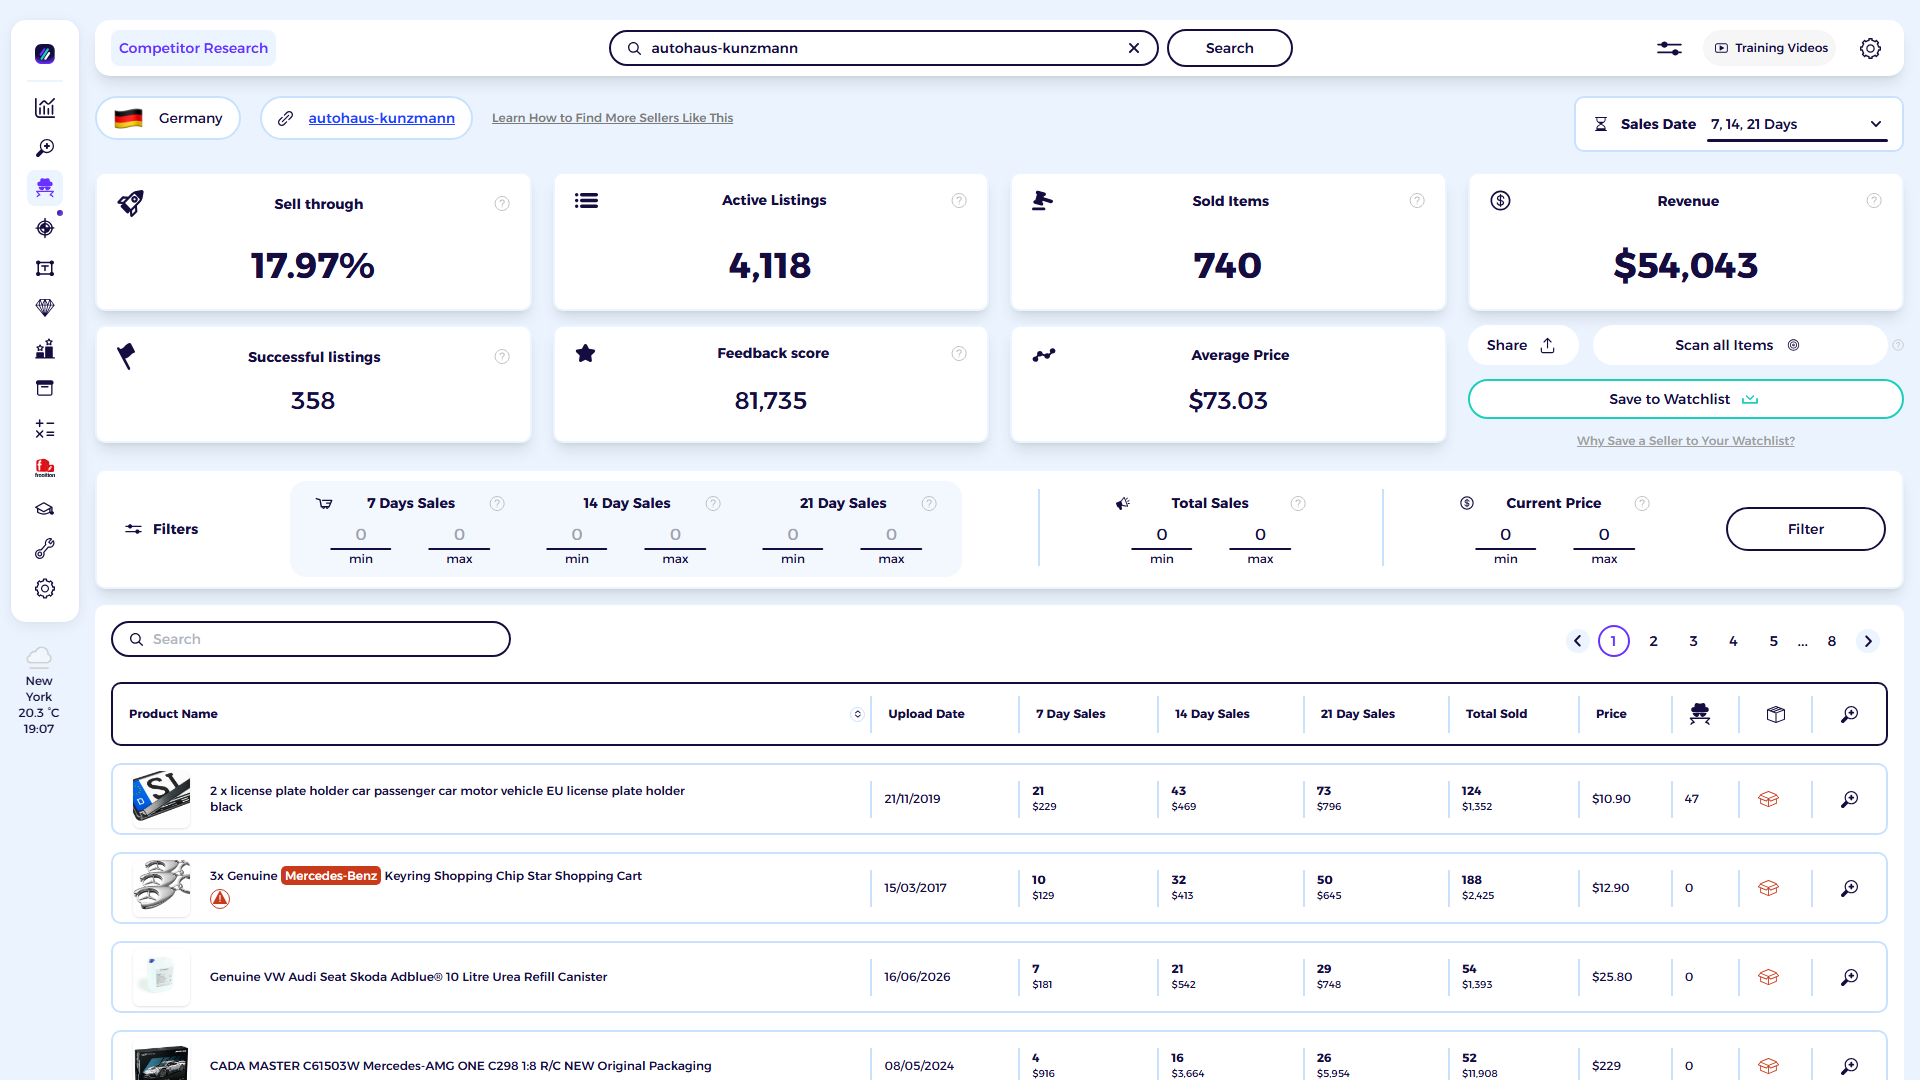This screenshot has height=1080, width=1920.
Task: Click the Total Sales min field
Action: click(x=1161, y=535)
